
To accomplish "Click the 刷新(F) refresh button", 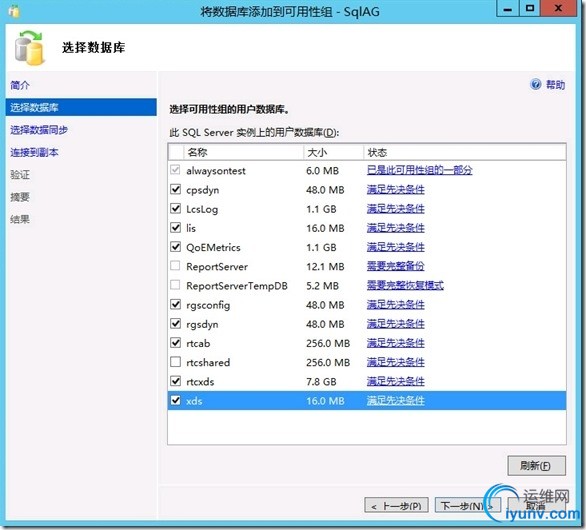I will (x=536, y=466).
